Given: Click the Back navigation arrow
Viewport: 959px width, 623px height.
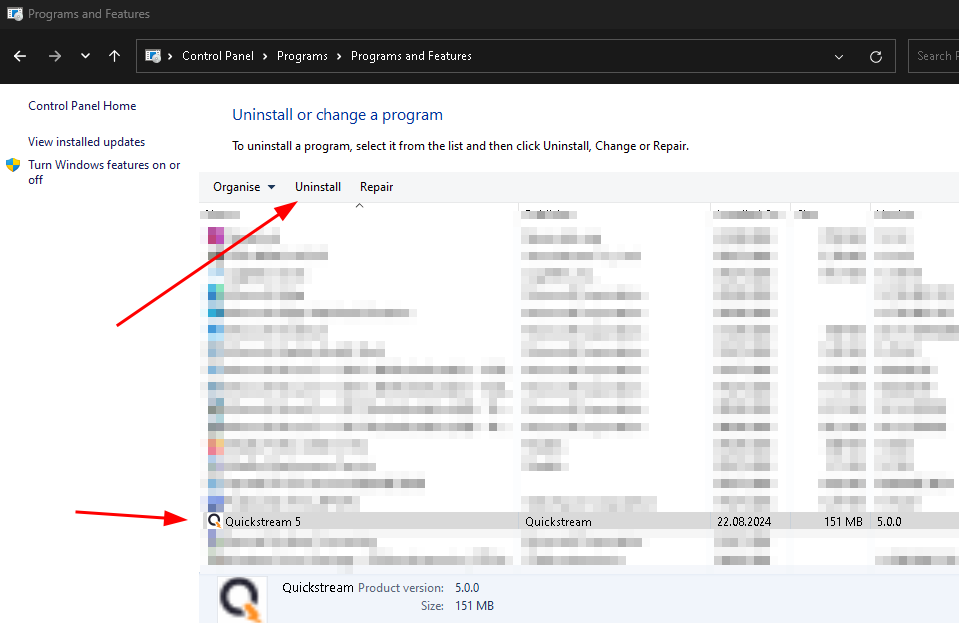Looking at the screenshot, I should coord(20,56).
